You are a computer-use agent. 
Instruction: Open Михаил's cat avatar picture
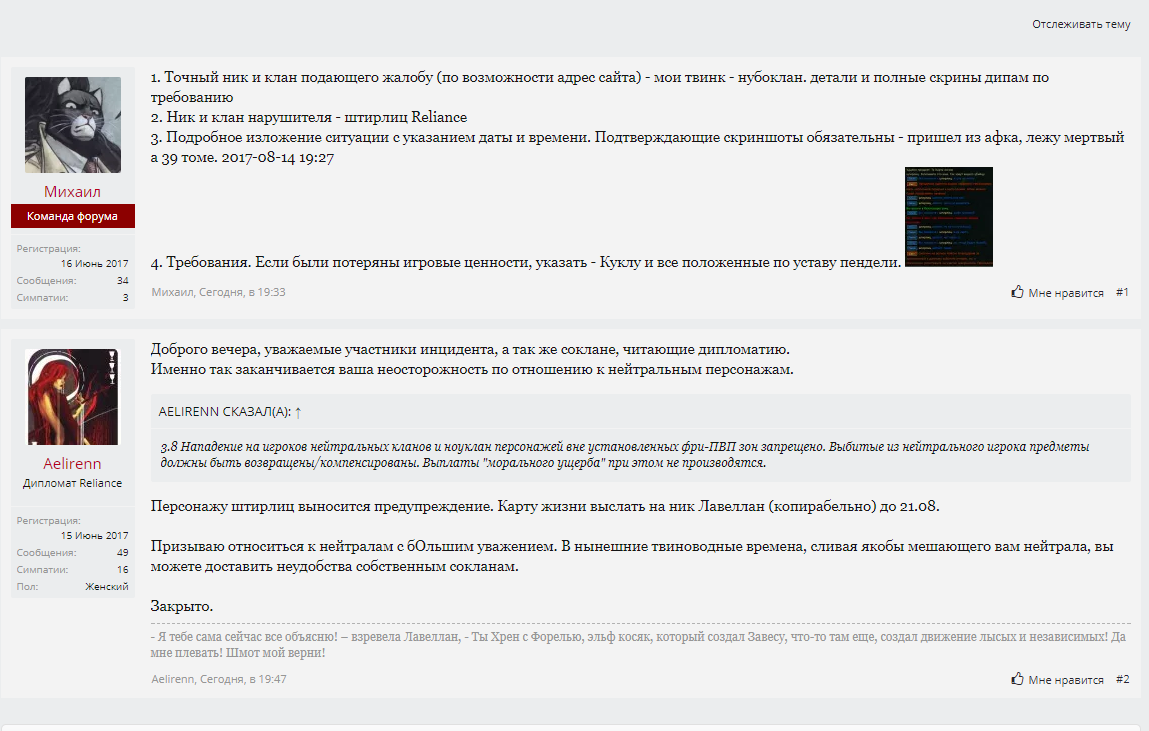coord(73,125)
